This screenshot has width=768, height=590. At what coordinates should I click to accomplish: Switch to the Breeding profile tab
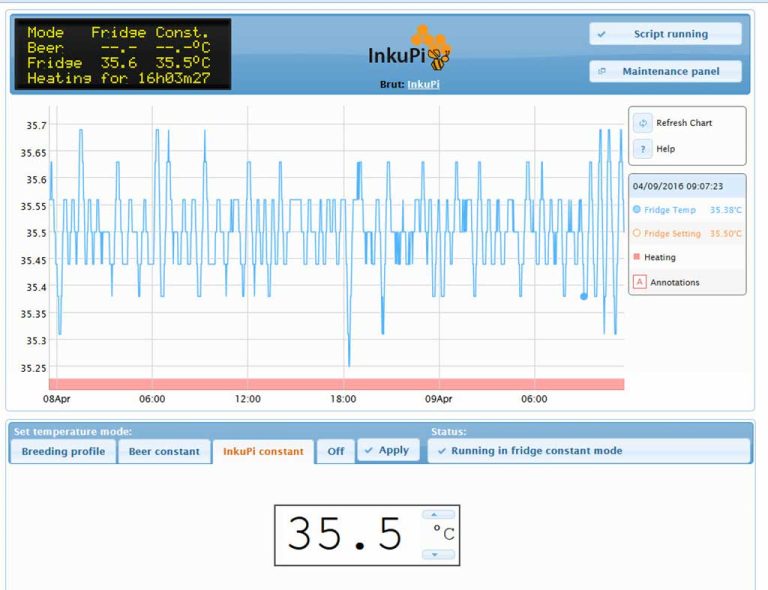63,451
